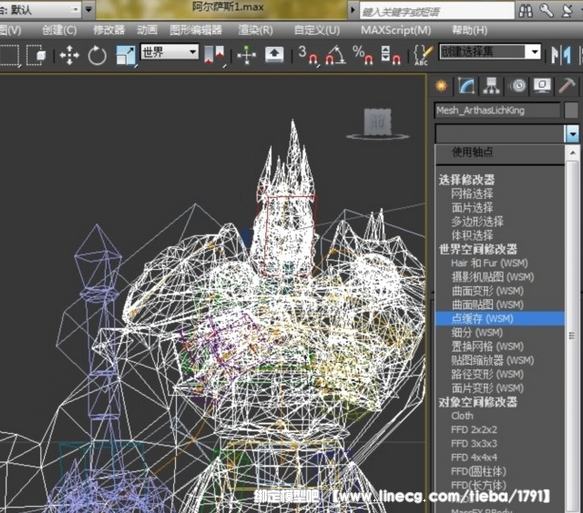Choose 面片变形 (WSM) modifier
Viewport: 583px width, 513px height.
coord(487,388)
